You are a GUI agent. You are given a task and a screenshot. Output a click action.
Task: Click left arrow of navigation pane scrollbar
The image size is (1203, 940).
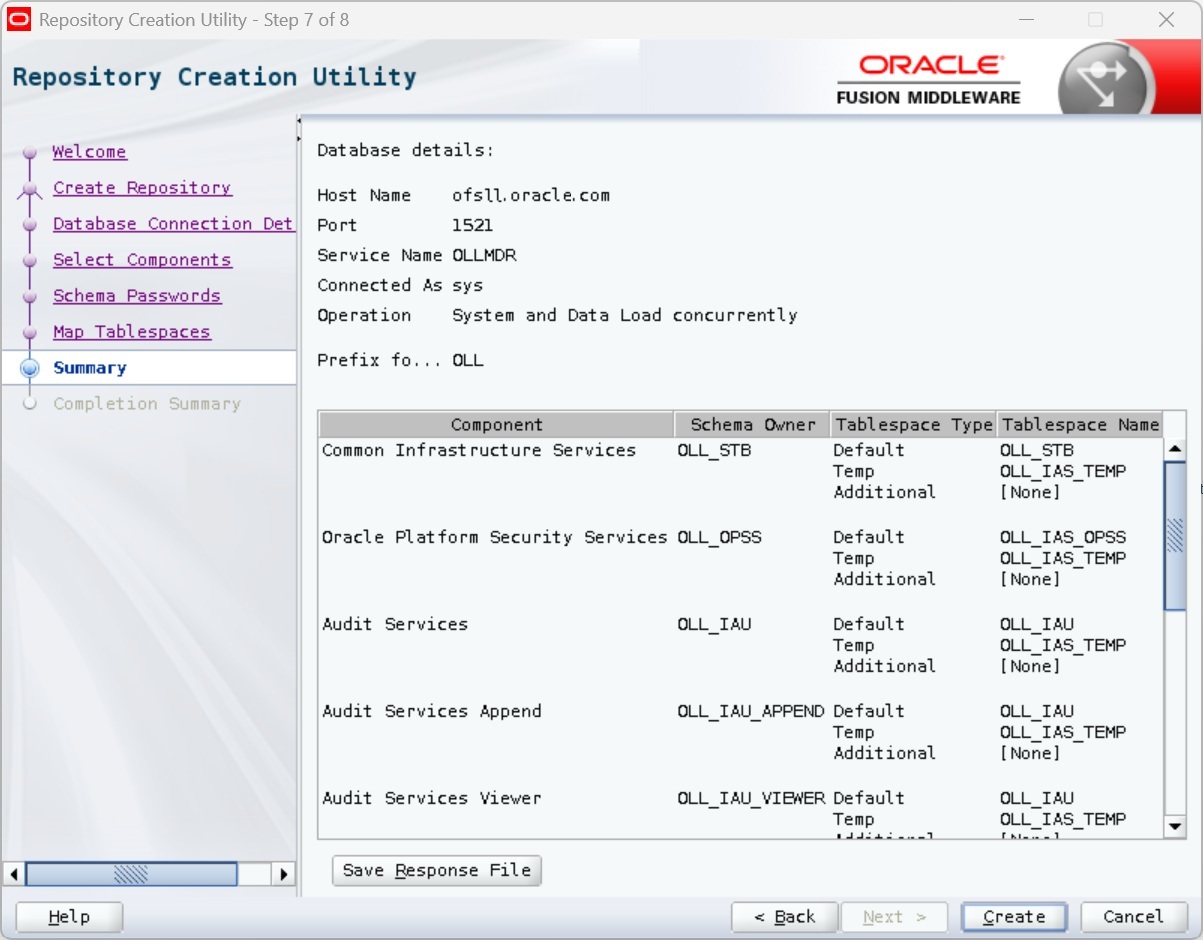click(x=14, y=874)
